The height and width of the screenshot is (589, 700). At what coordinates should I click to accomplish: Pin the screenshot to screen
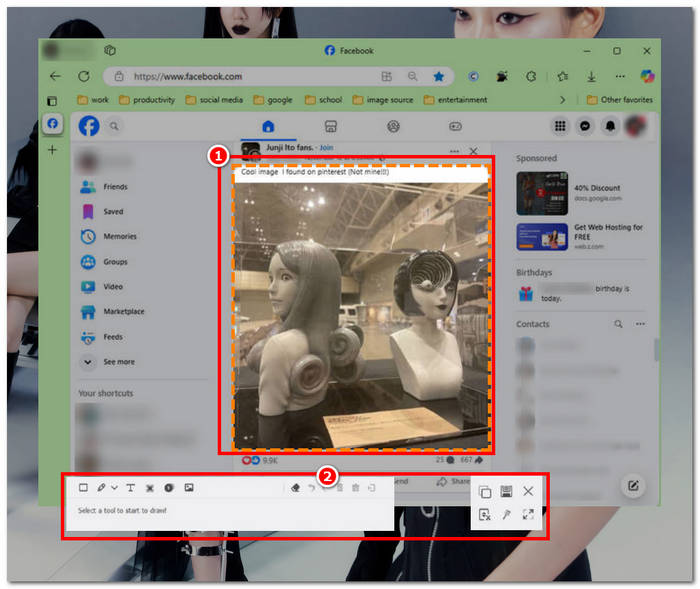click(506, 514)
